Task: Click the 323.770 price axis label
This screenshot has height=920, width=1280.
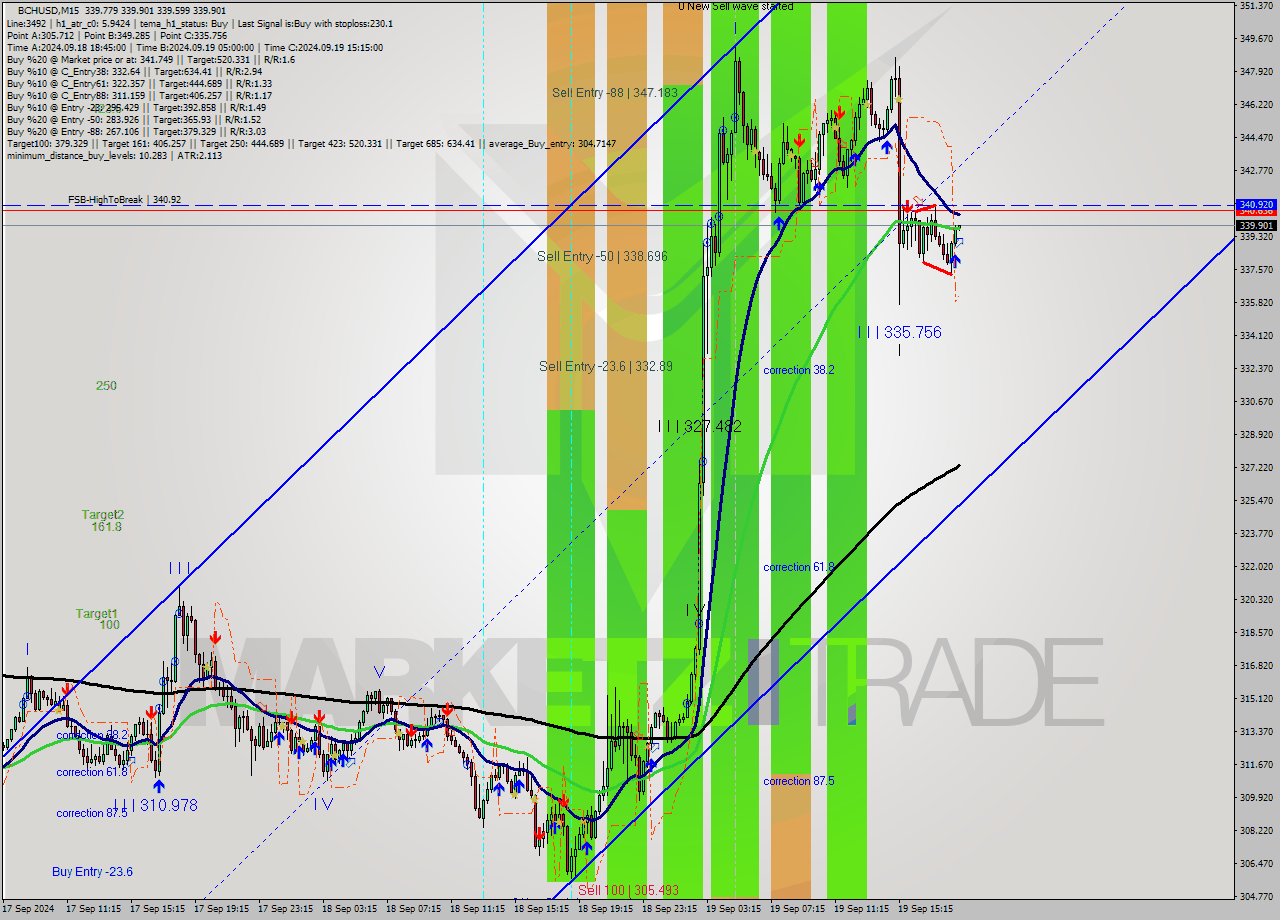Action: [x=1257, y=534]
